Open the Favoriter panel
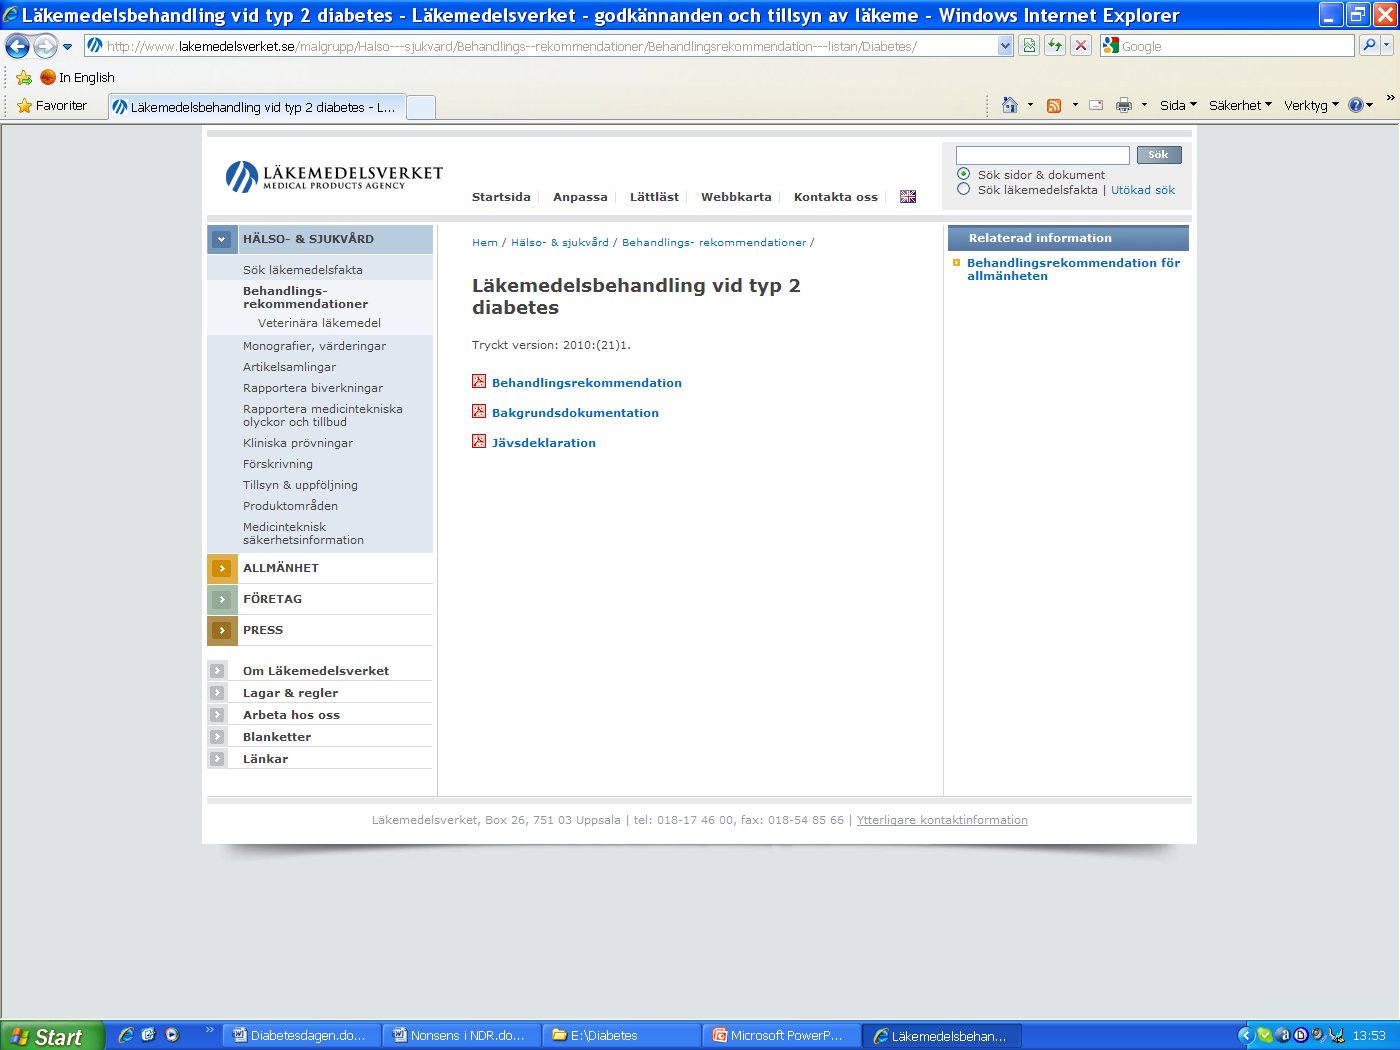Viewport: 1400px width, 1050px height. [x=52, y=105]
